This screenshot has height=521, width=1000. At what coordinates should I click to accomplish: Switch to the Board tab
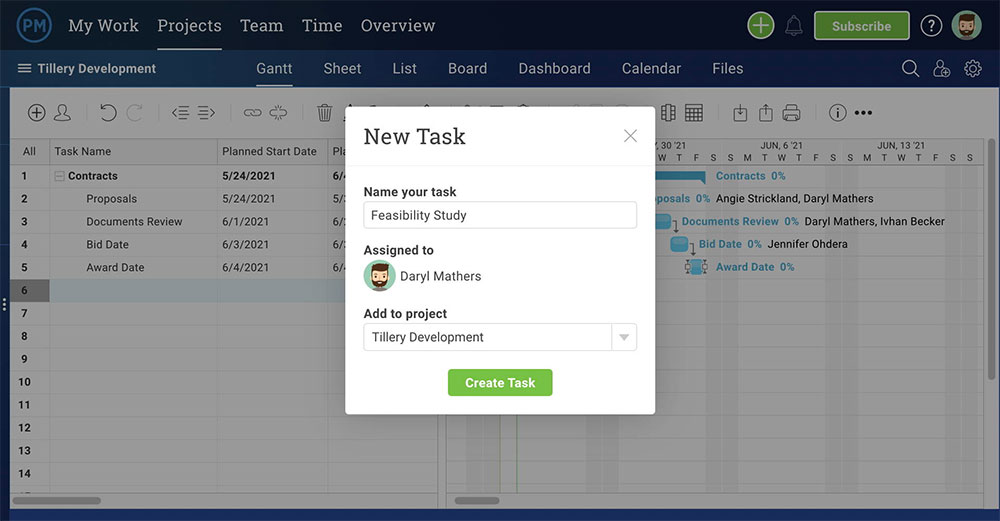467,68
